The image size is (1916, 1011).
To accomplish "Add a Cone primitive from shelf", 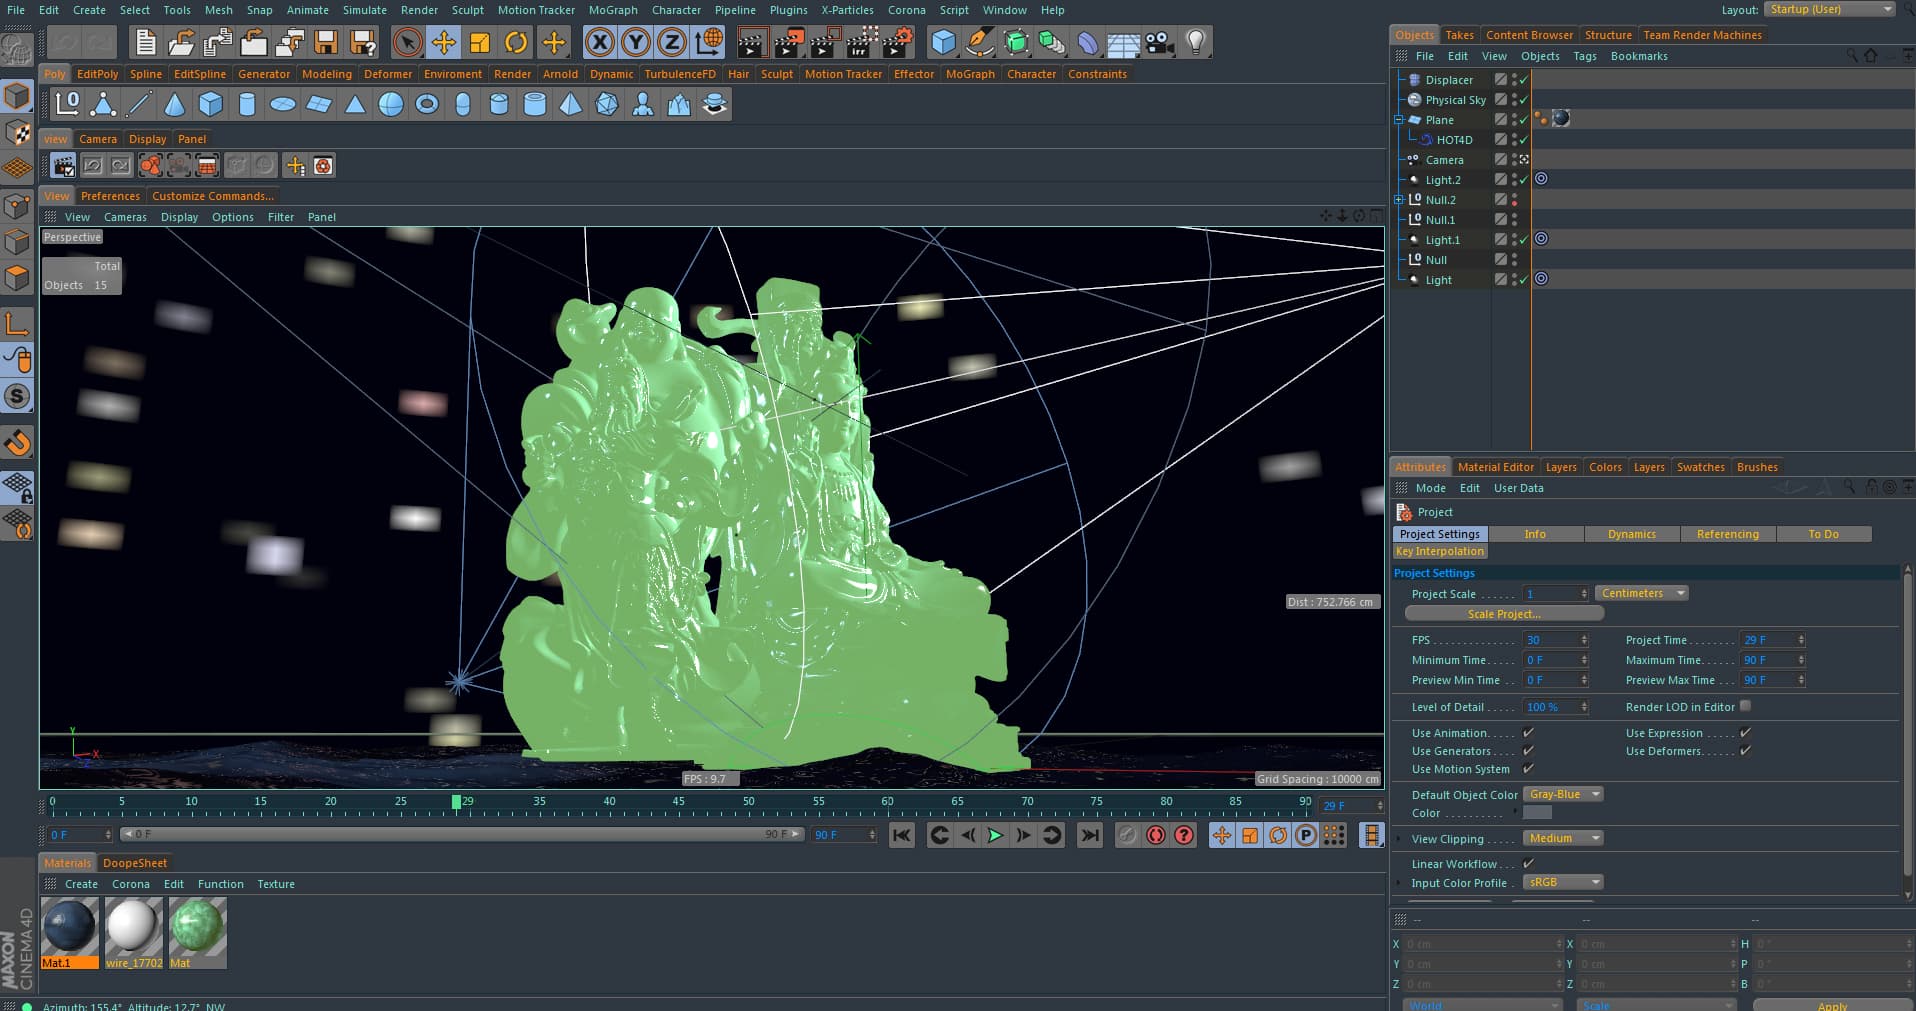I will pos(174,104).
